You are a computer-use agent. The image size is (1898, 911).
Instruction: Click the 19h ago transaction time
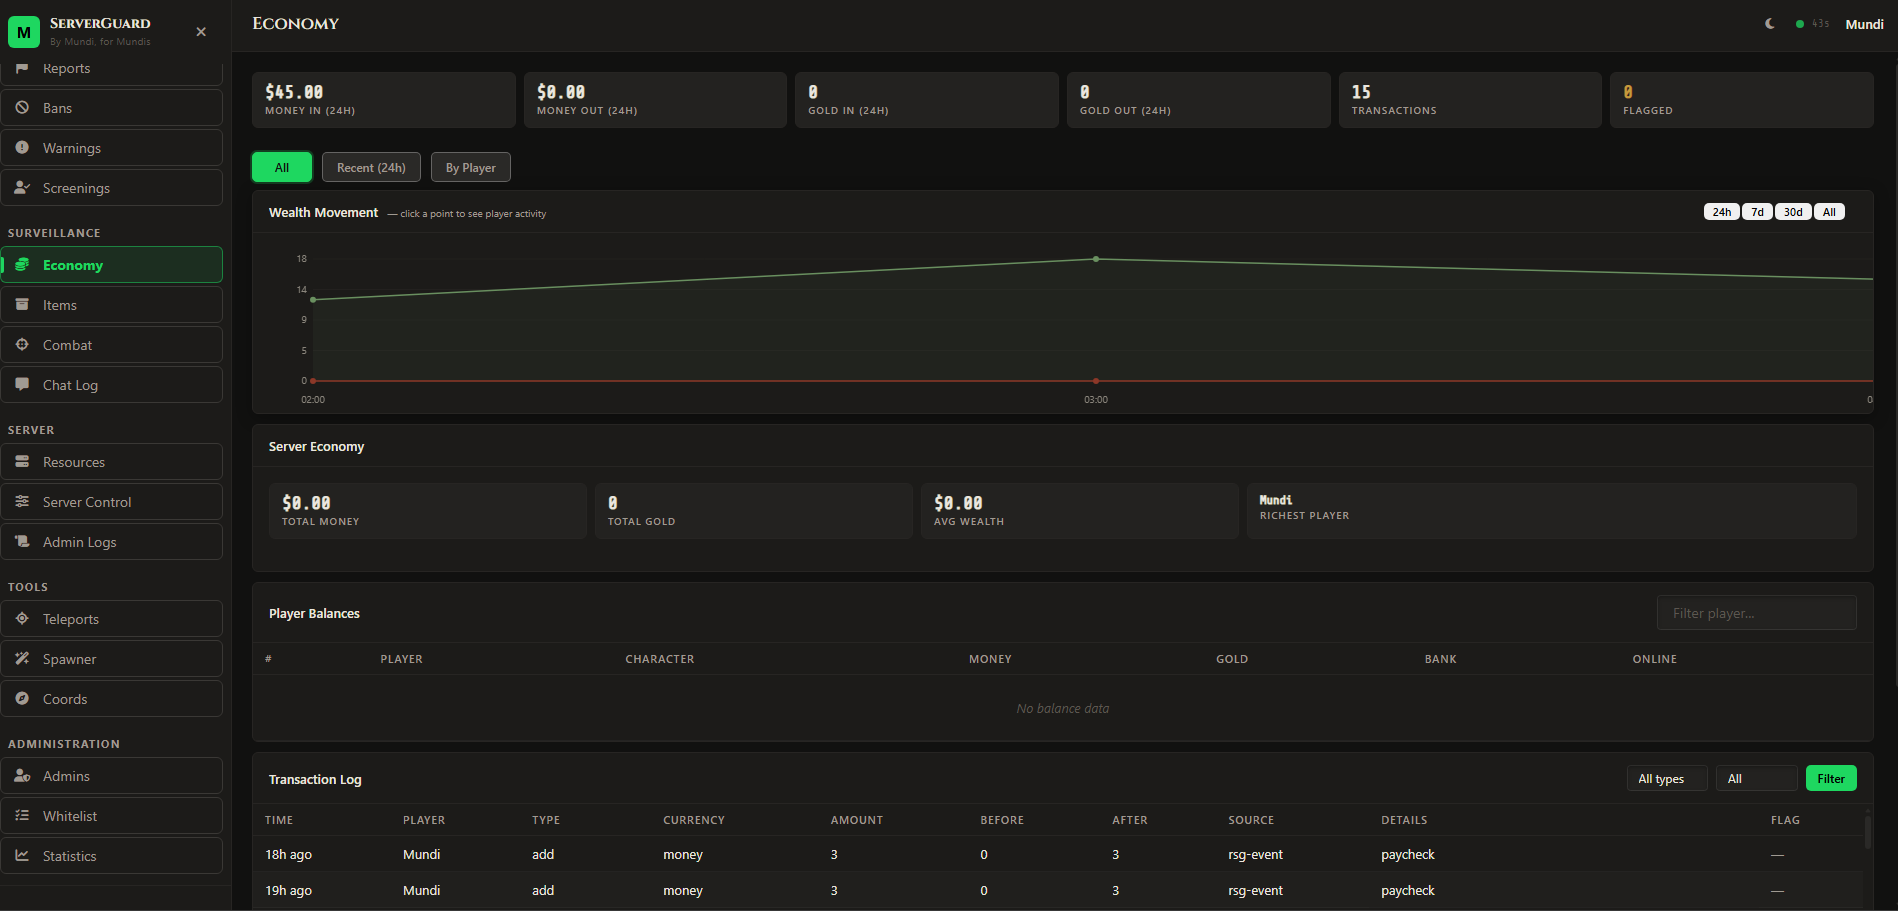(x=289, y=891)
